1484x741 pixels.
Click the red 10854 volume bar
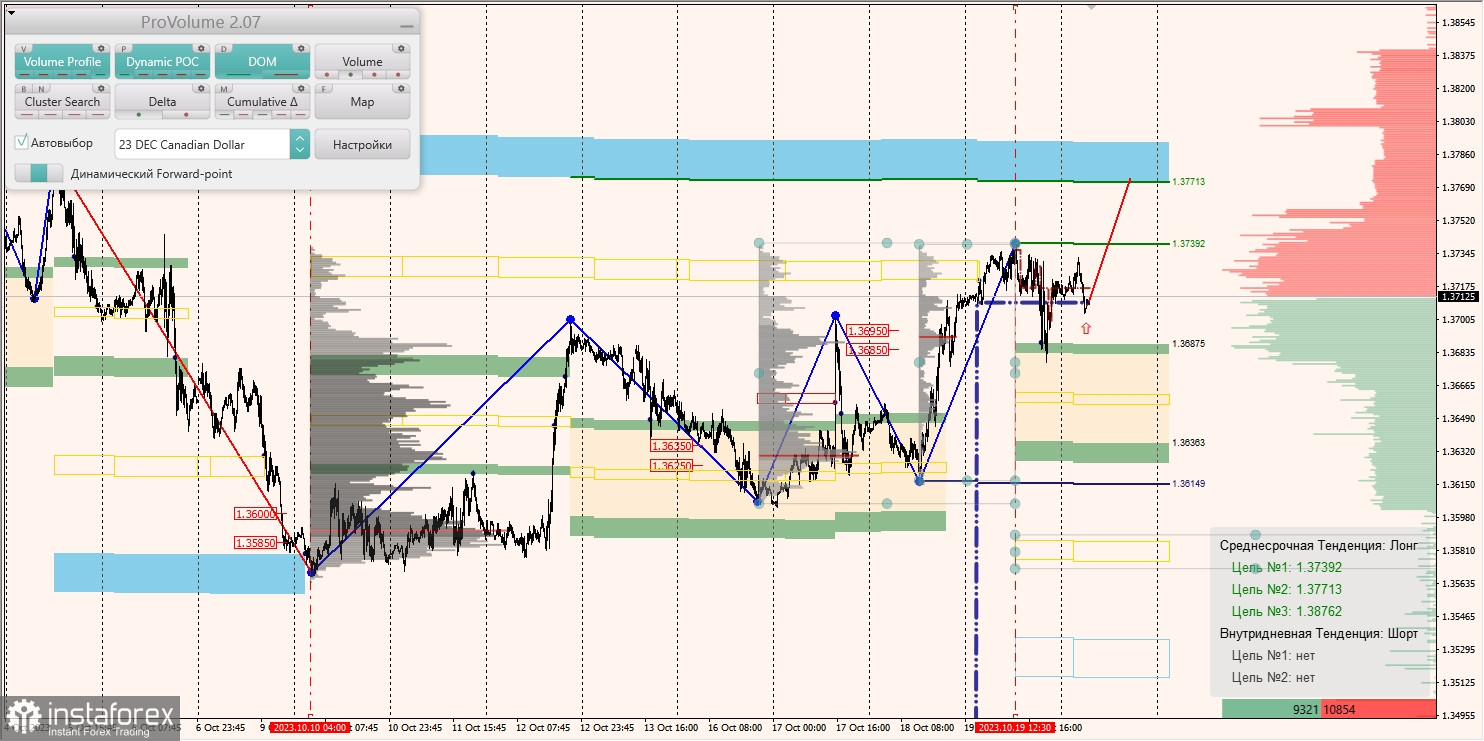[x=1378, y=708]
